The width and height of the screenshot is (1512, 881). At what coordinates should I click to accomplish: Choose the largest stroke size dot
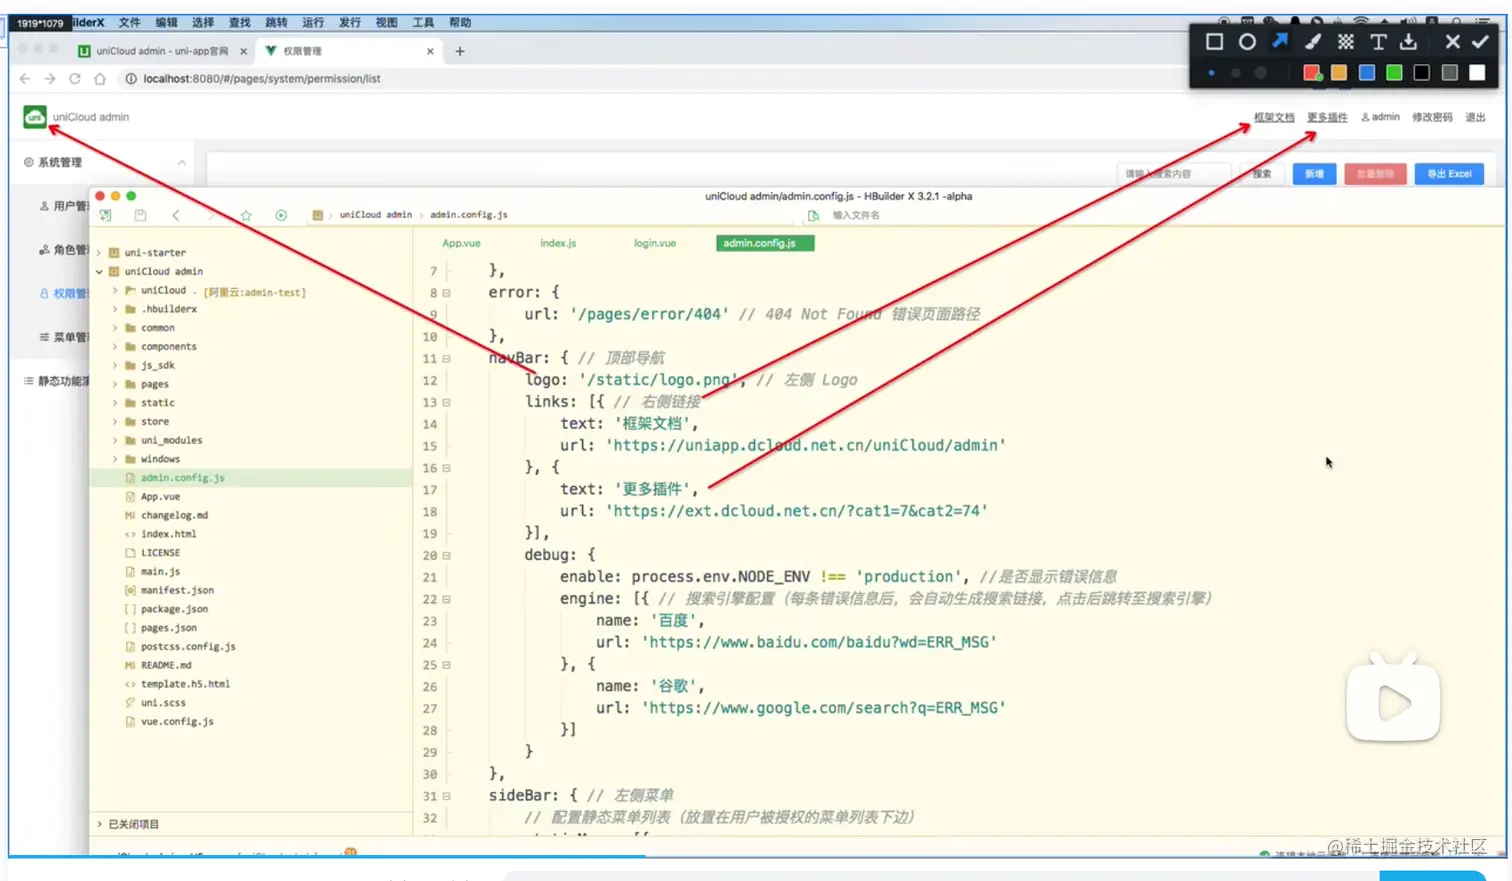(1261, 73)
